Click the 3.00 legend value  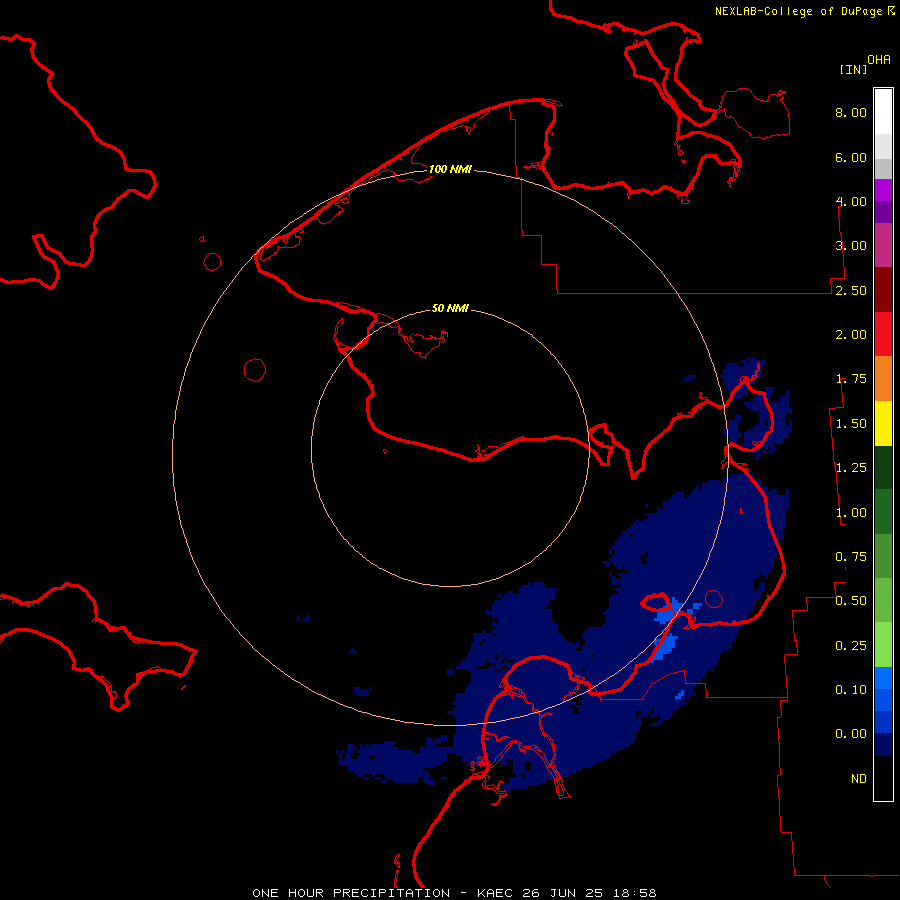[851, 246]
